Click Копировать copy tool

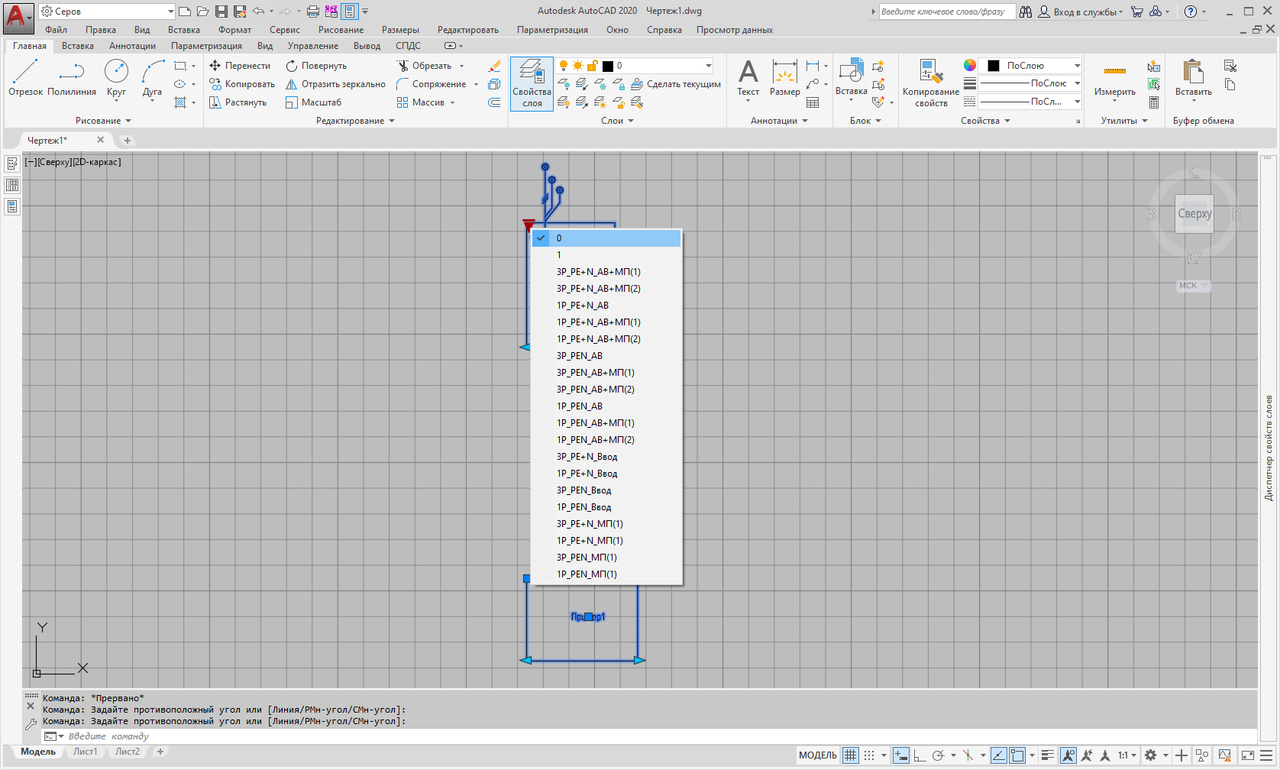click(241, 84)
